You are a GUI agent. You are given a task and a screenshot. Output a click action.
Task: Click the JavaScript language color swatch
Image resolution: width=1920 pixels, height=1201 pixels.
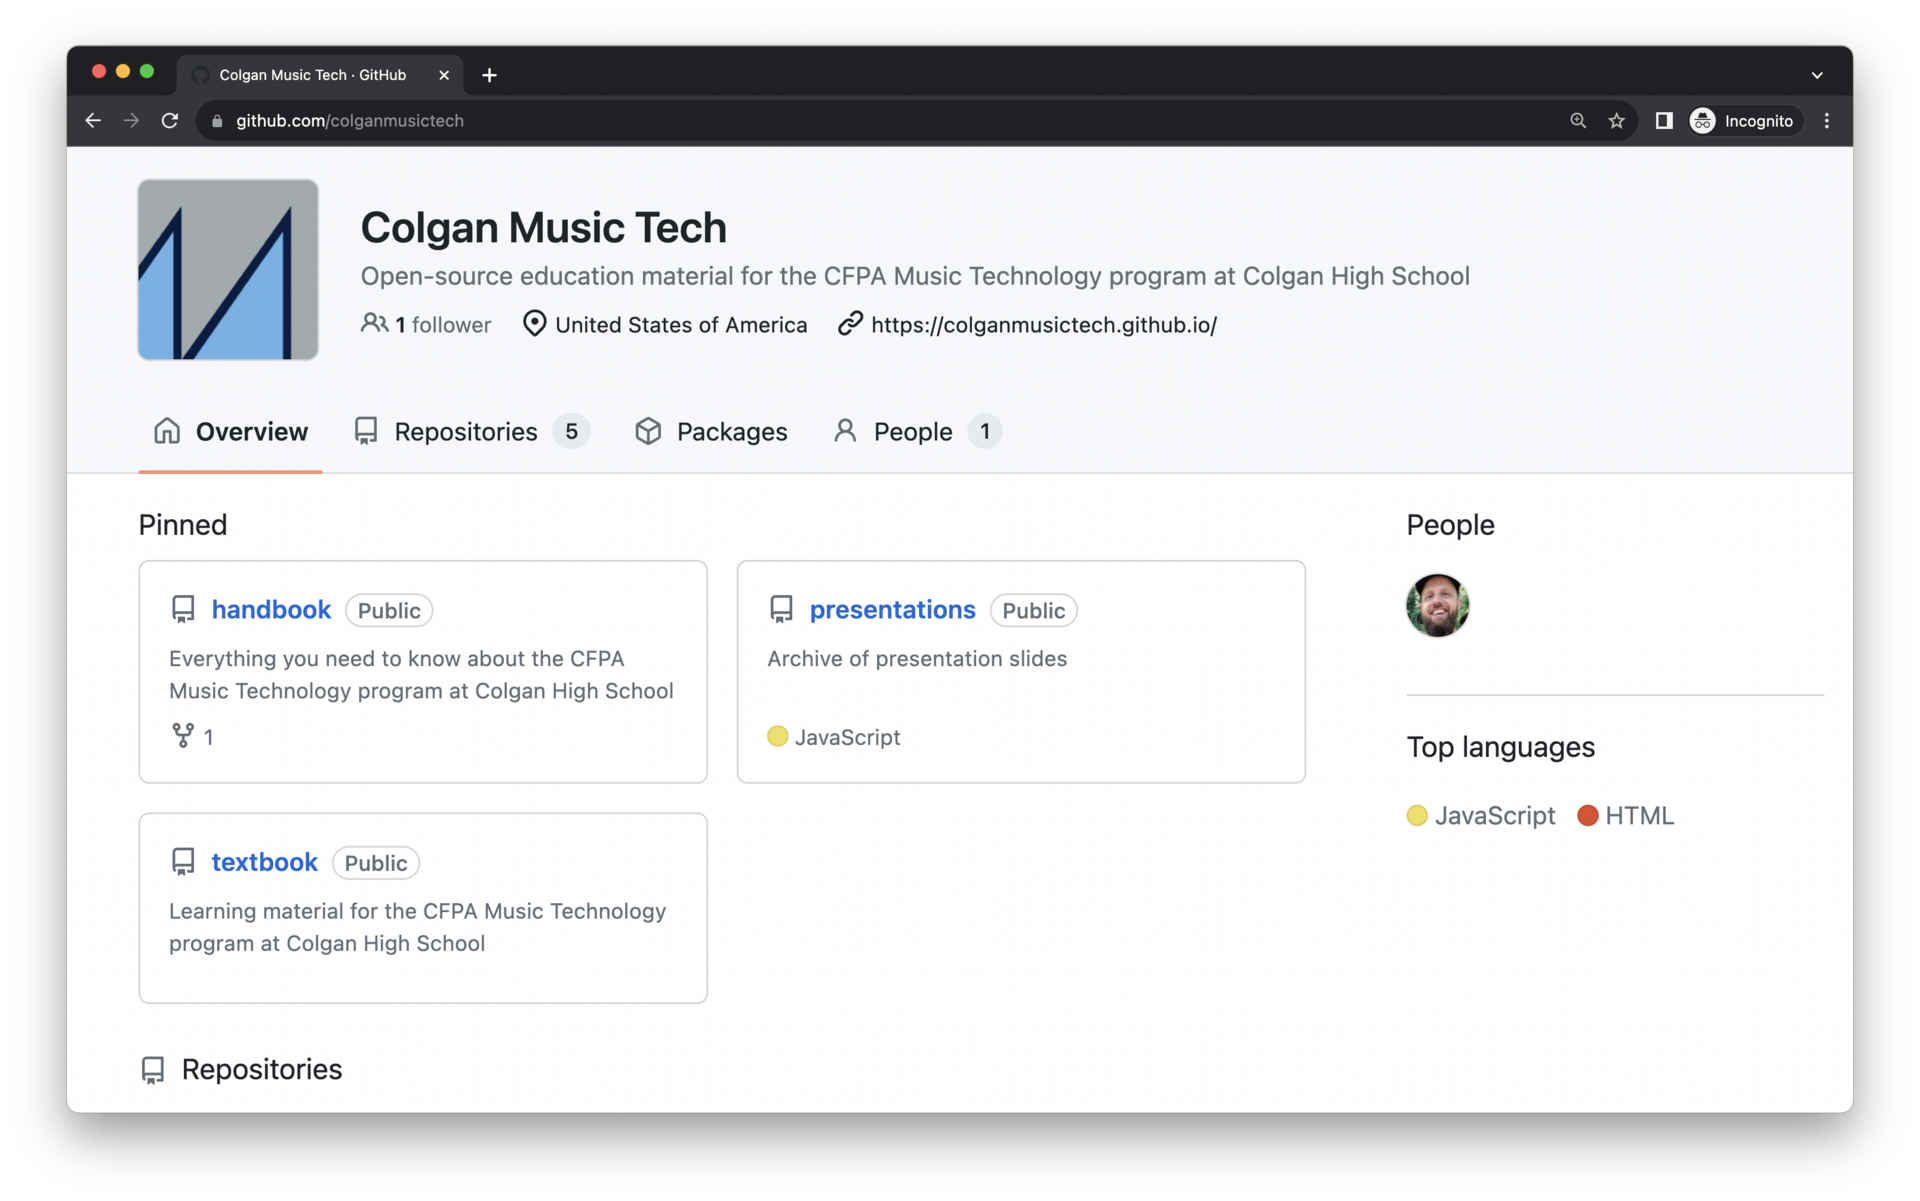tap(1416, 815)
